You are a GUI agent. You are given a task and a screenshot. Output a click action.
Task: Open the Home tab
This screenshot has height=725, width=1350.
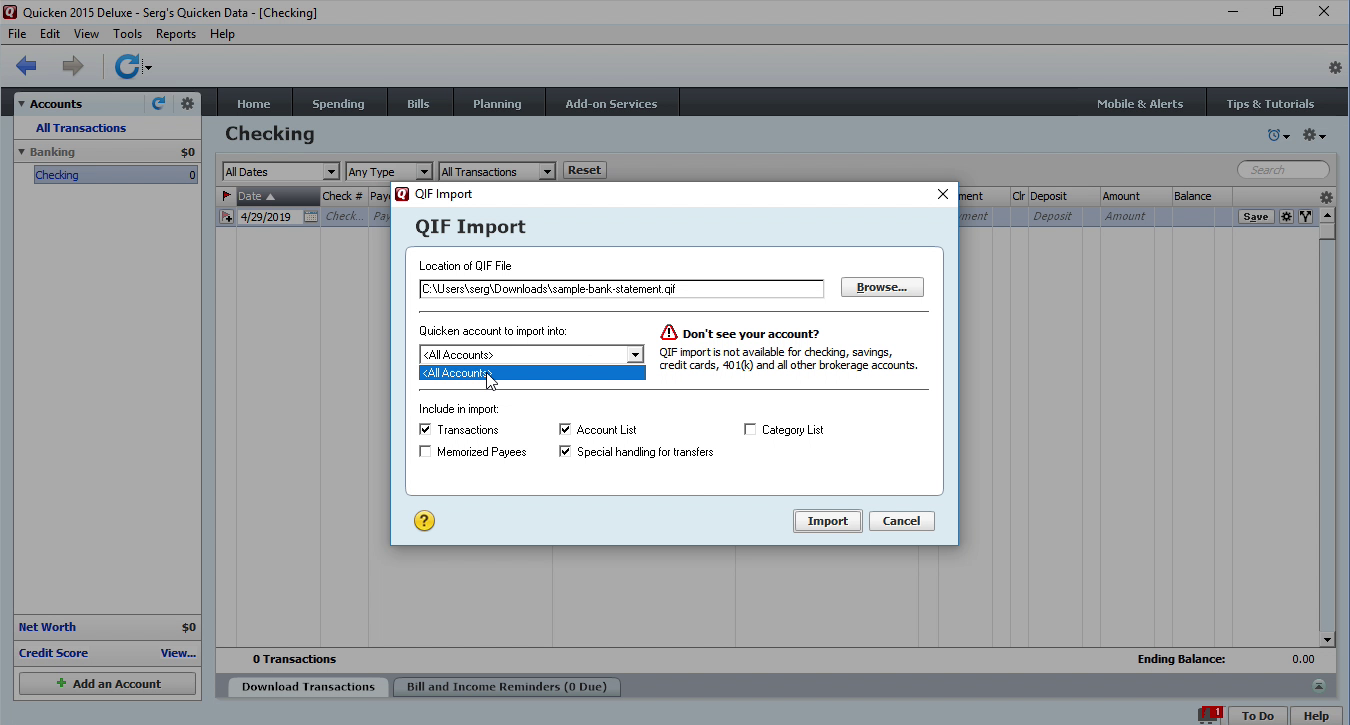(x=254, y=103)
